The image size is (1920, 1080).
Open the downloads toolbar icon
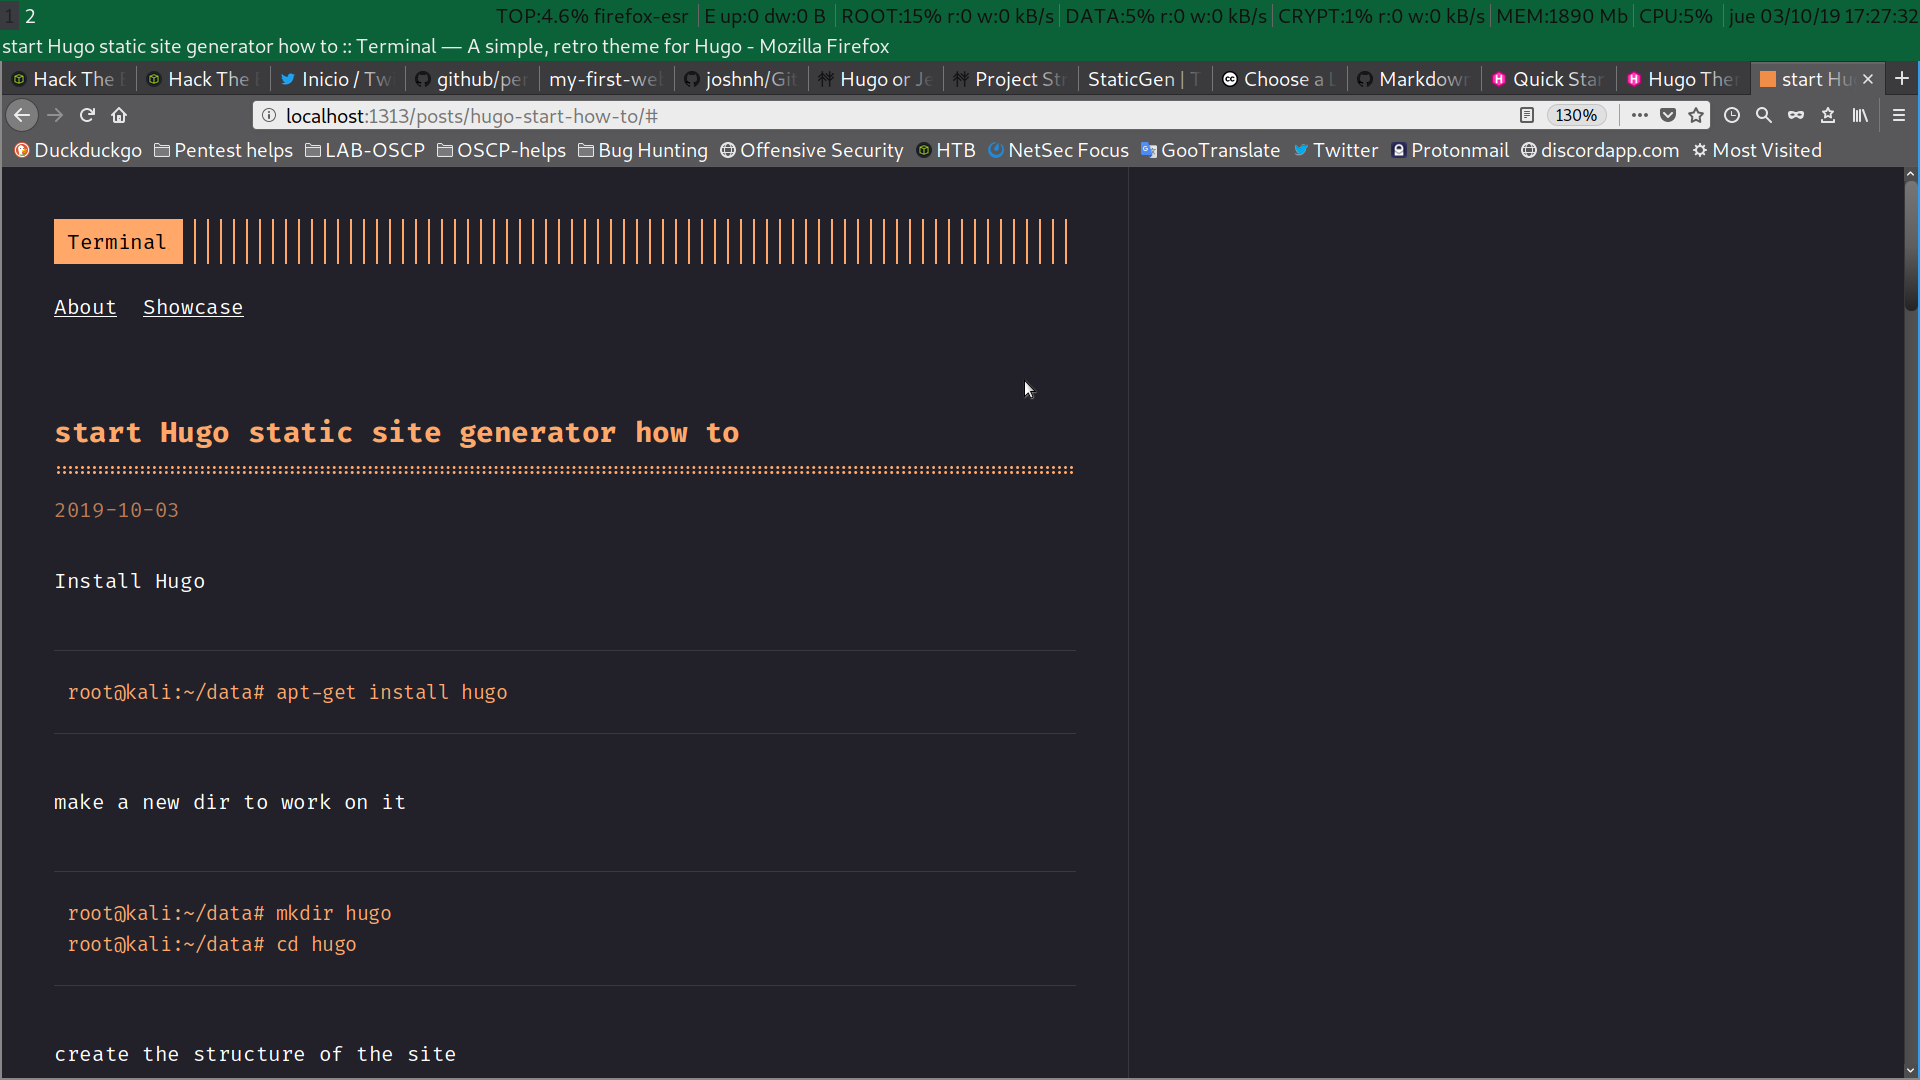point(1828,116)
